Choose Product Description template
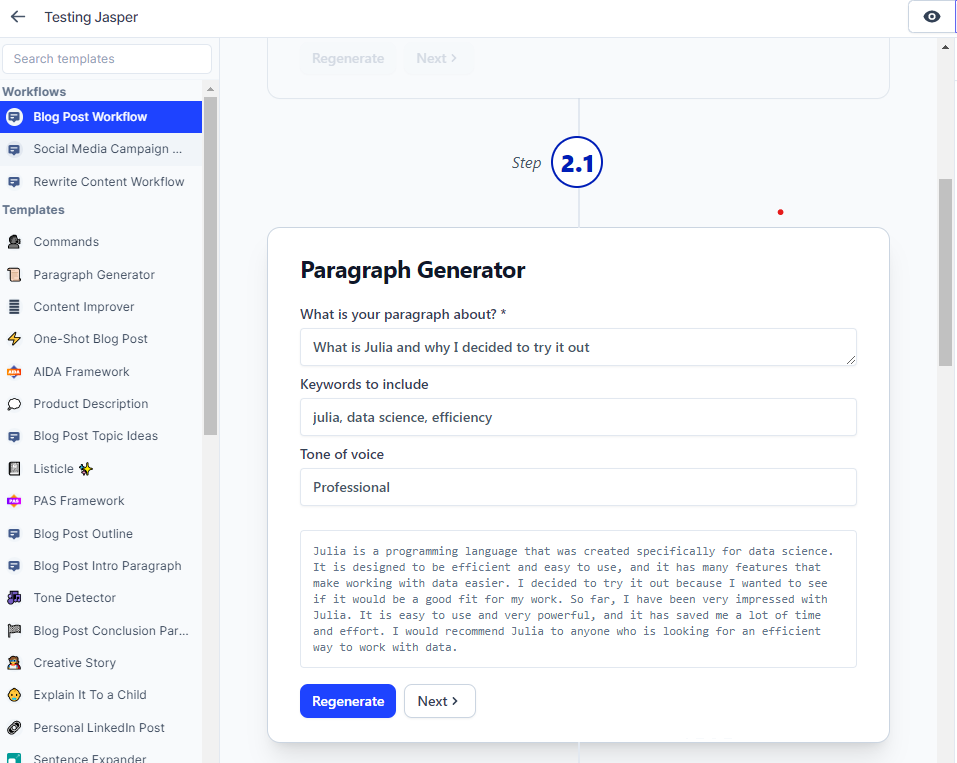 [x=101, y=404]
